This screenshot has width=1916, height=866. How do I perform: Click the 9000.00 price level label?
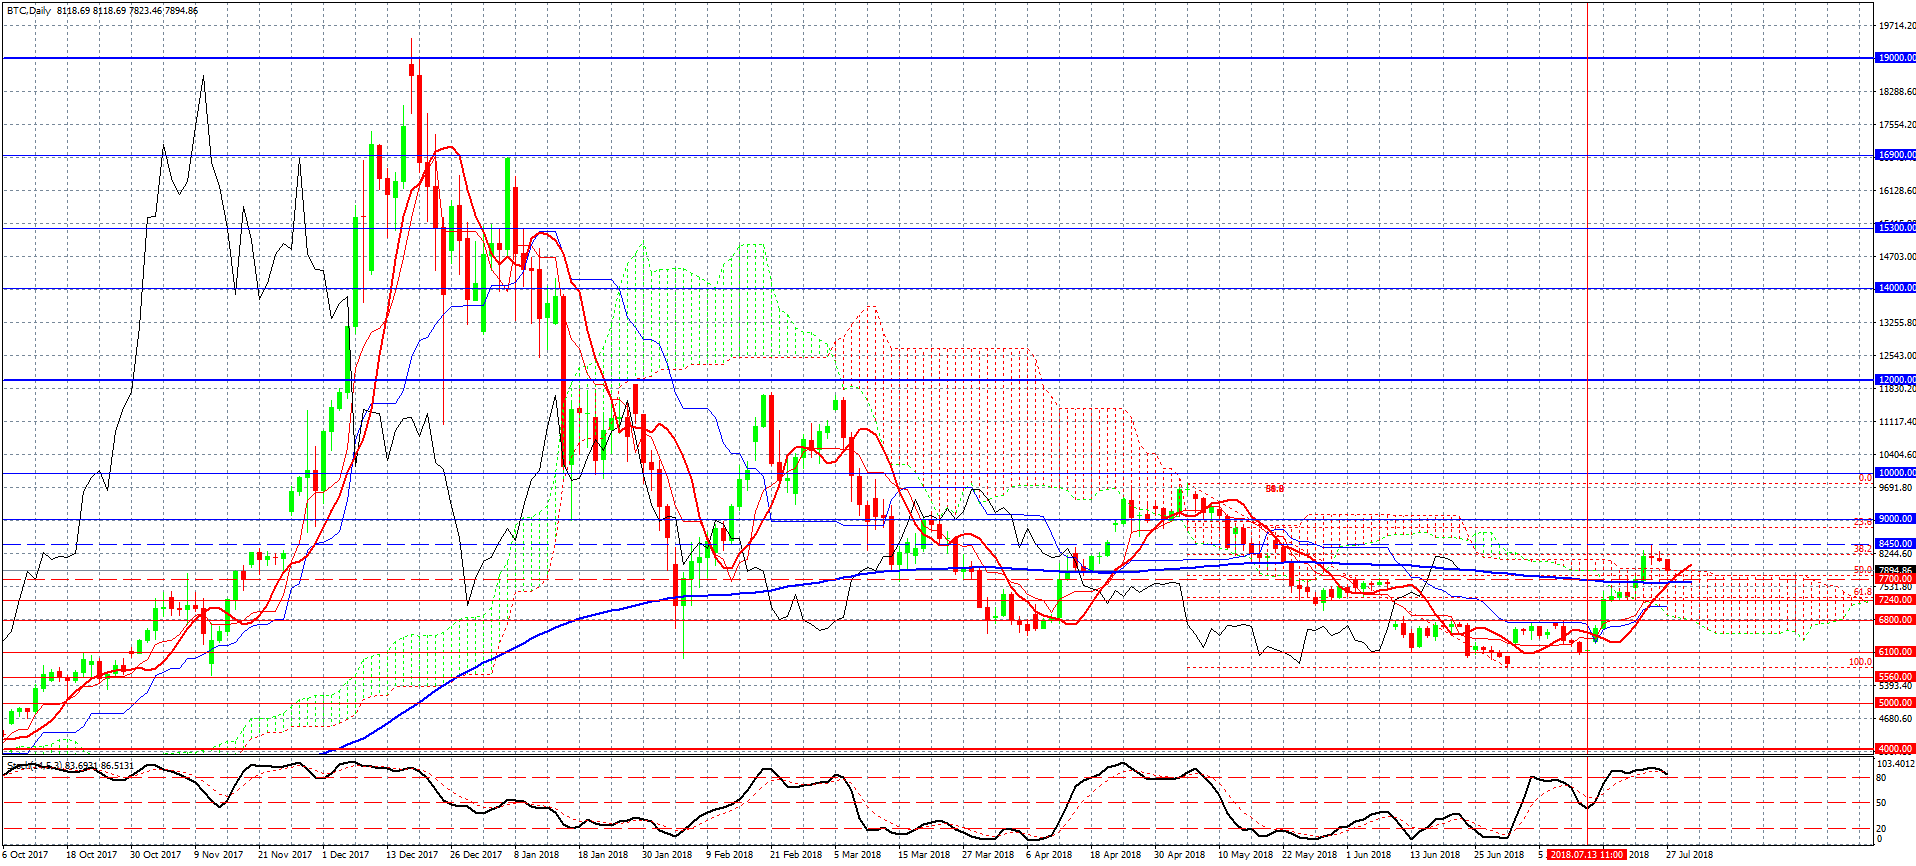click(x=1895, y=519)
